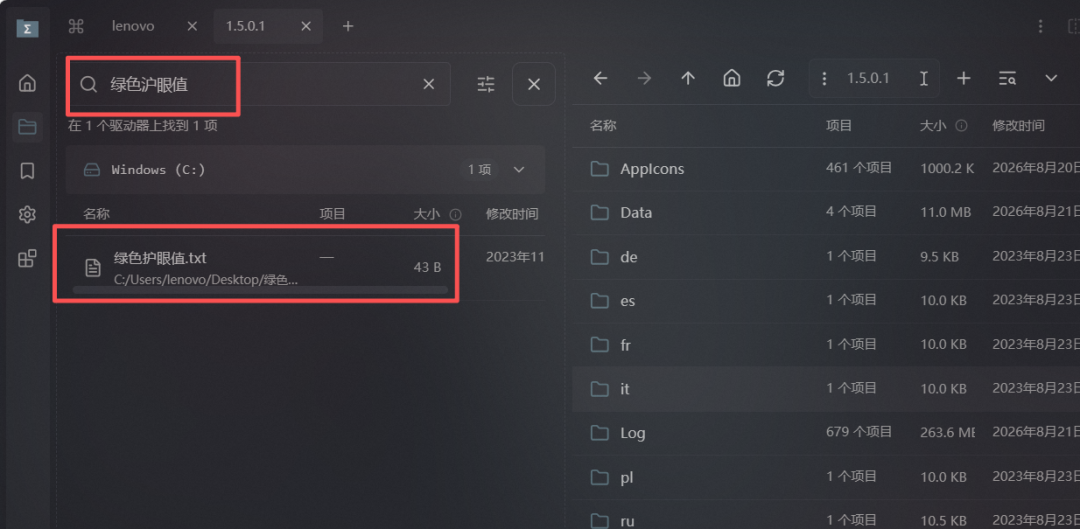The width and height of the screenshot is (1080, 529).
Task: Clear the search text with X
Action: [428, 84]
